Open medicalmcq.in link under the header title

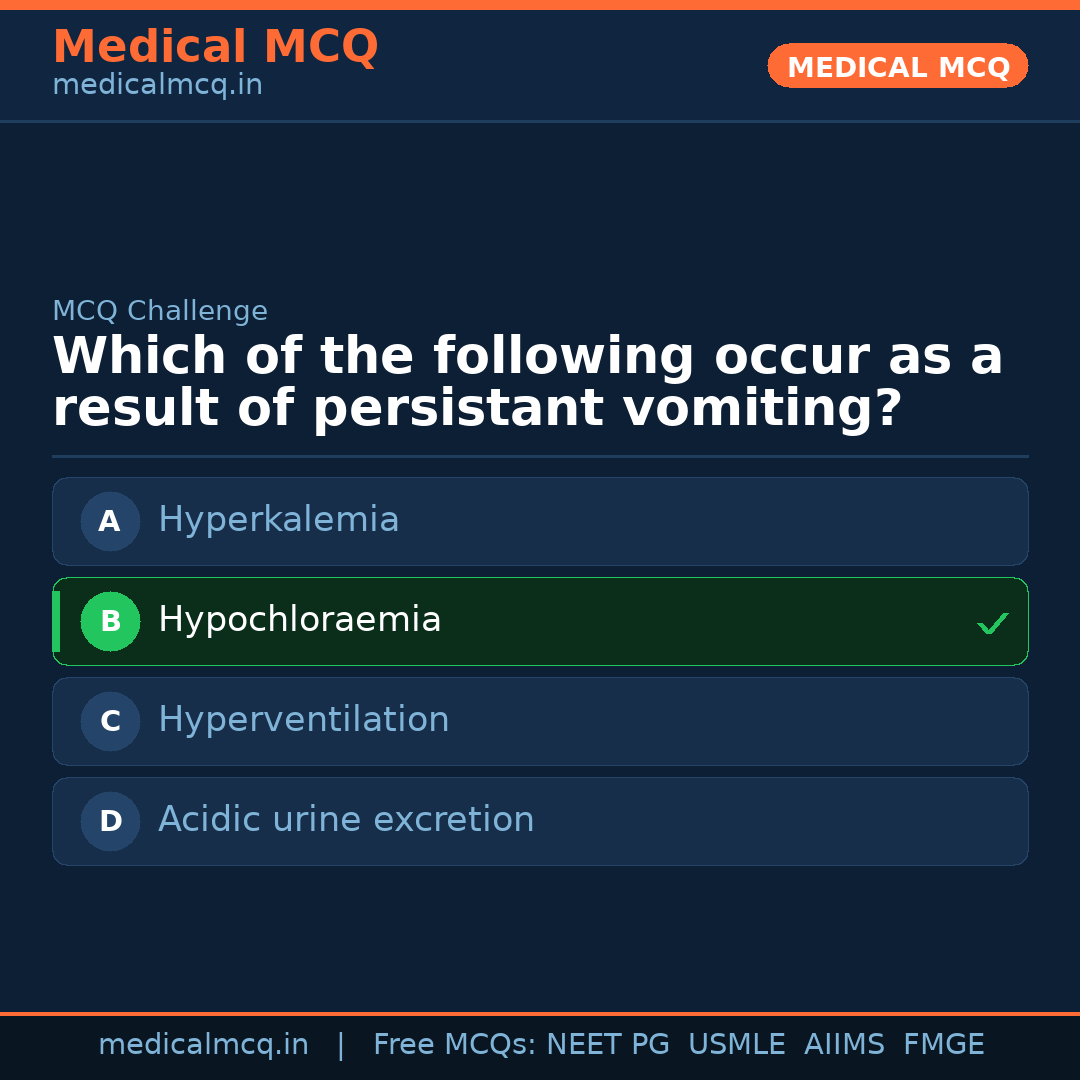[157, 86]
